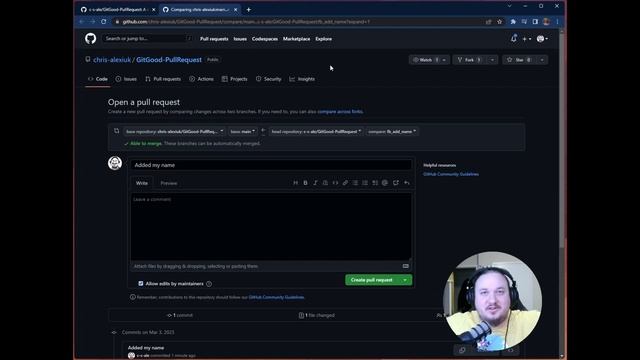Insert a heading with the H icon
Screen dimensions: 640x360
point(296,183)
